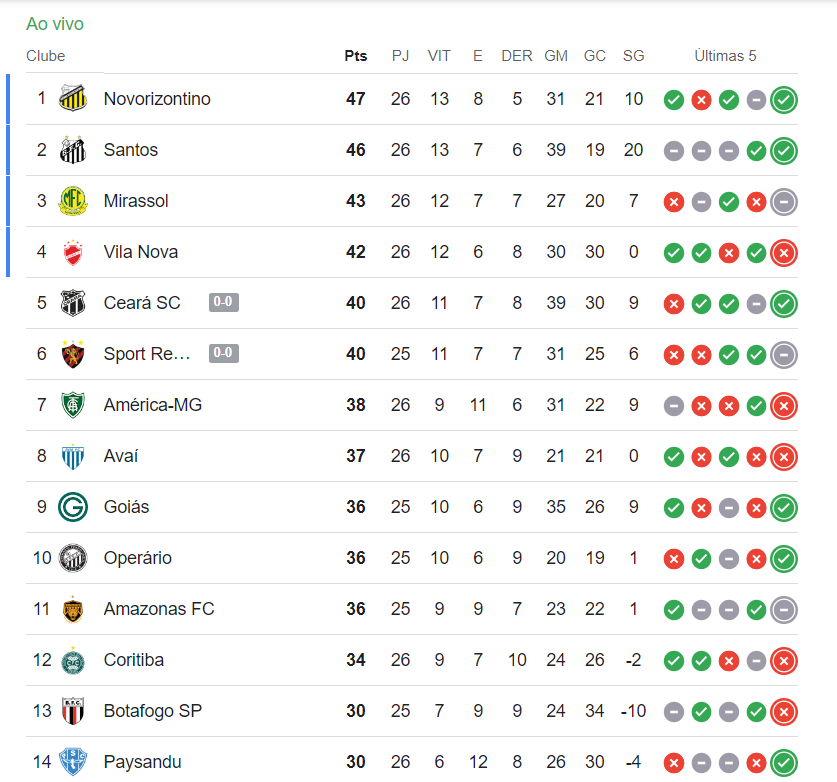Screen dimensions: 837x782
Task: Click the Últimas 5 column header
Action: pyautogui.click(x=725, y=56)
